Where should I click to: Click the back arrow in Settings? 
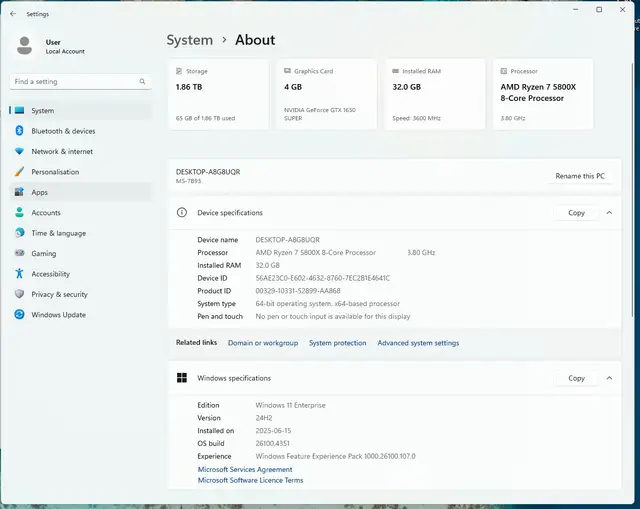[13, 14]
